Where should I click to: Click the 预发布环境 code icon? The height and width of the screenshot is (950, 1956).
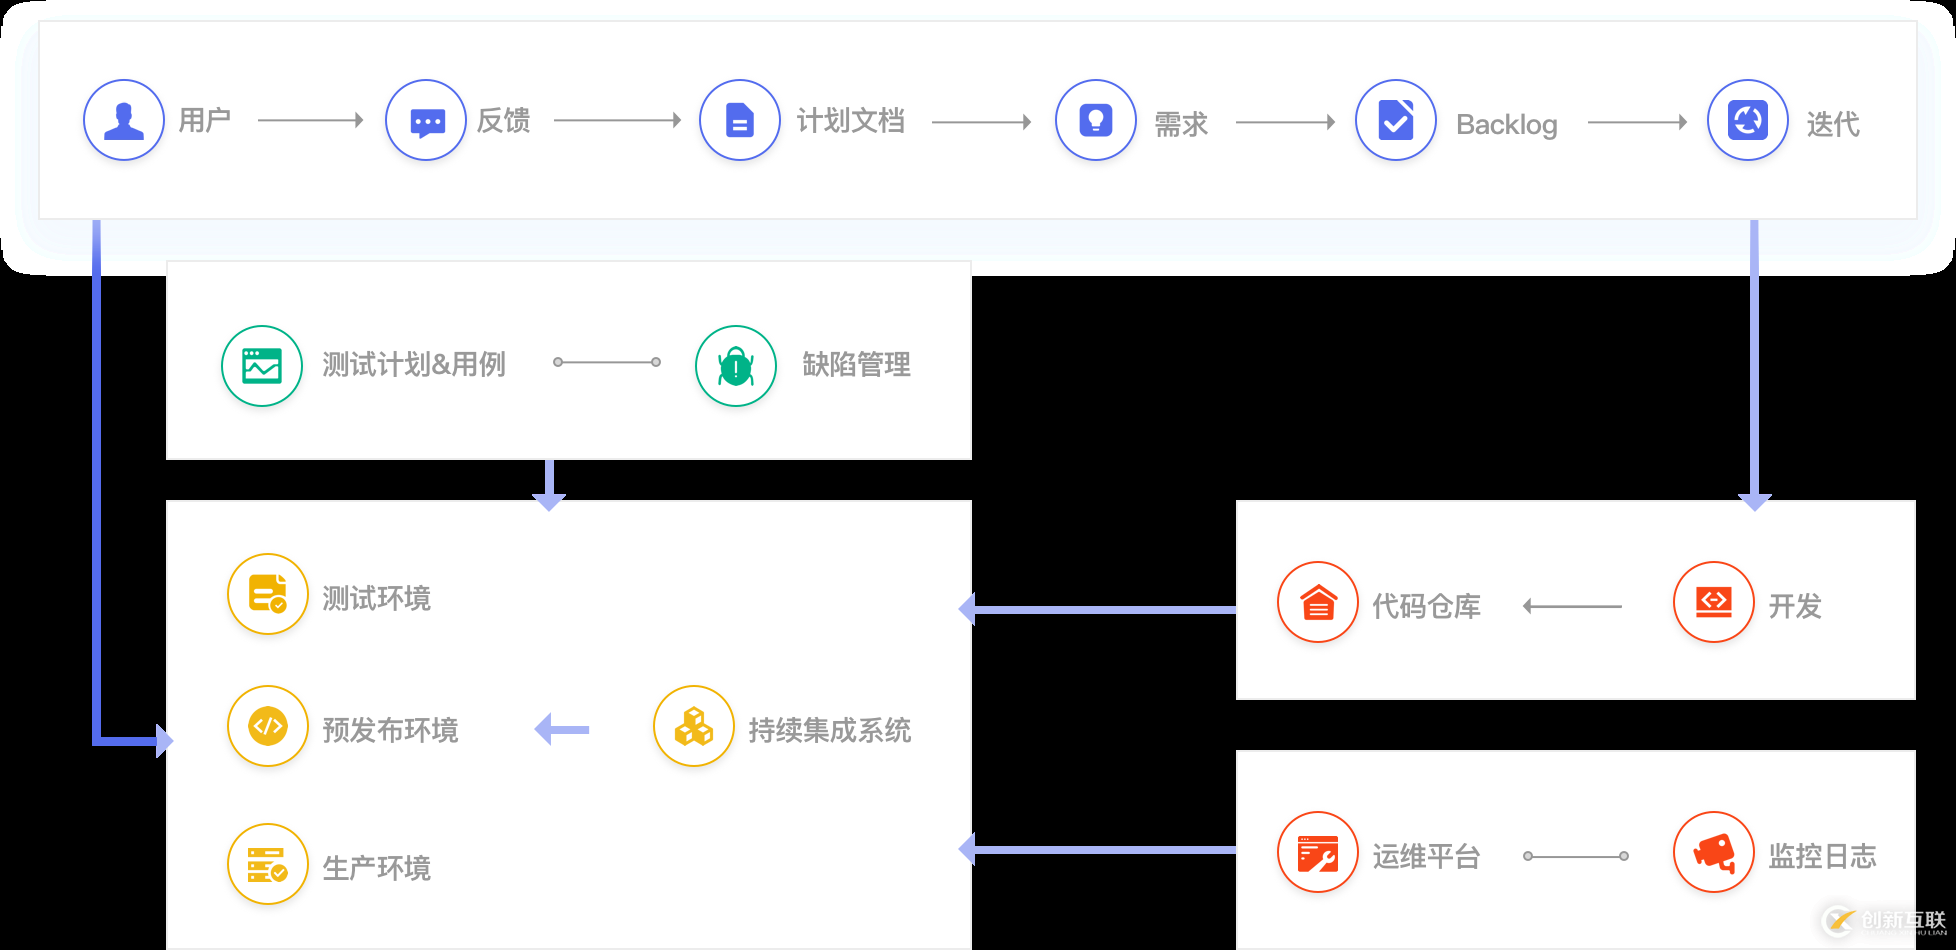[267, 727]
